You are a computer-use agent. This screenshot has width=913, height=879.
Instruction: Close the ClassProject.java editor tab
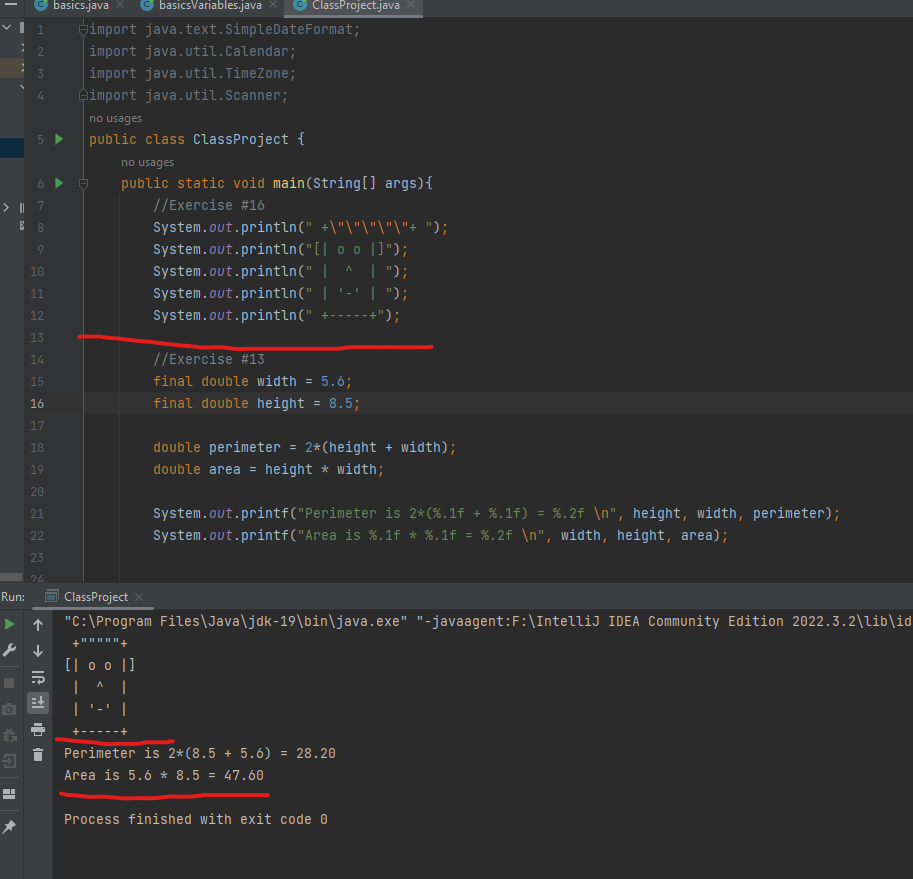coord(411,5)
